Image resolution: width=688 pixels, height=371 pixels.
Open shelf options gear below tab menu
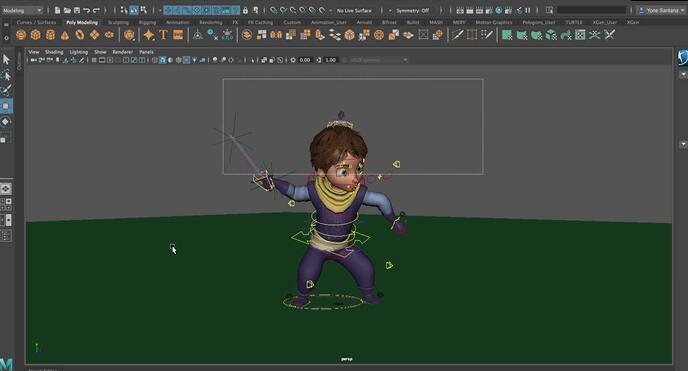[x=6, y=38]
